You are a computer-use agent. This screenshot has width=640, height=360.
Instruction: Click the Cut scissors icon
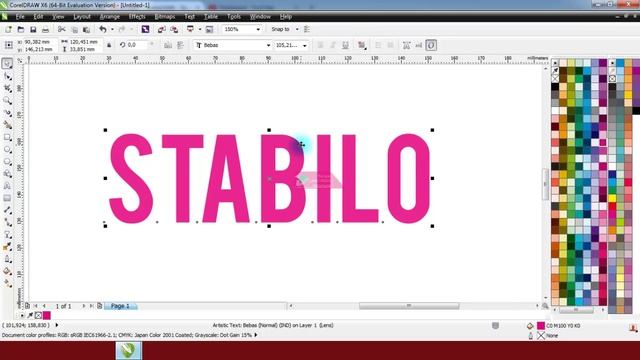[62, 29]
